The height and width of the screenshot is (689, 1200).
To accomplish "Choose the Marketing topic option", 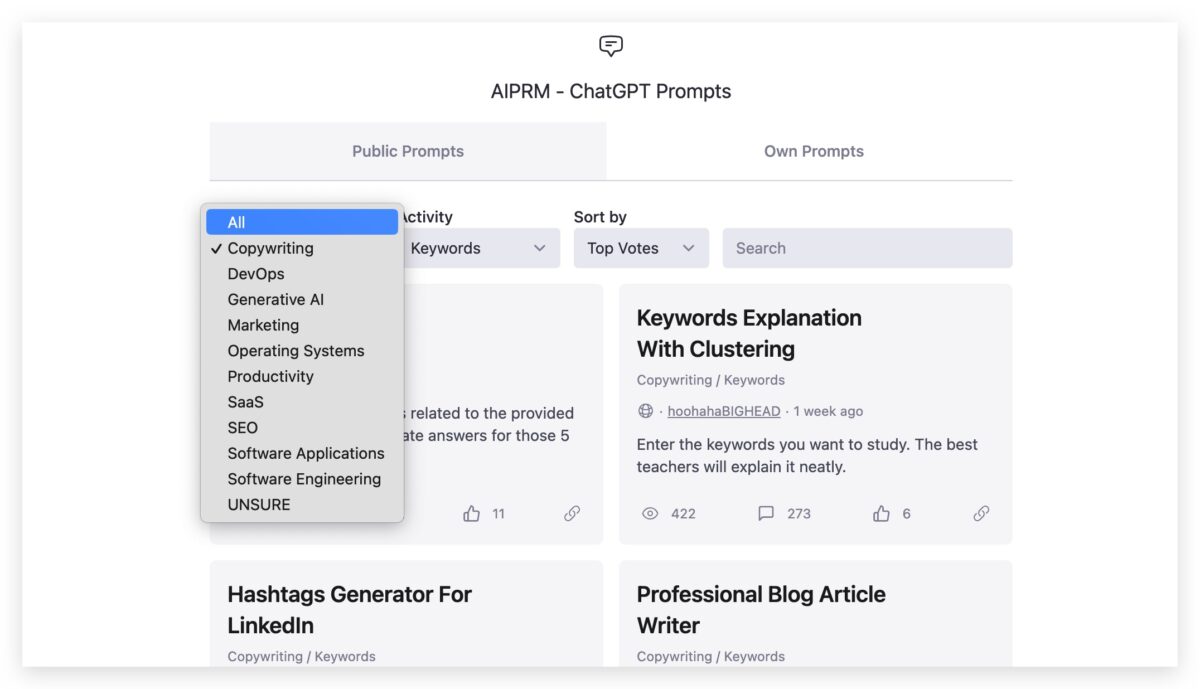I will point(302,325).
